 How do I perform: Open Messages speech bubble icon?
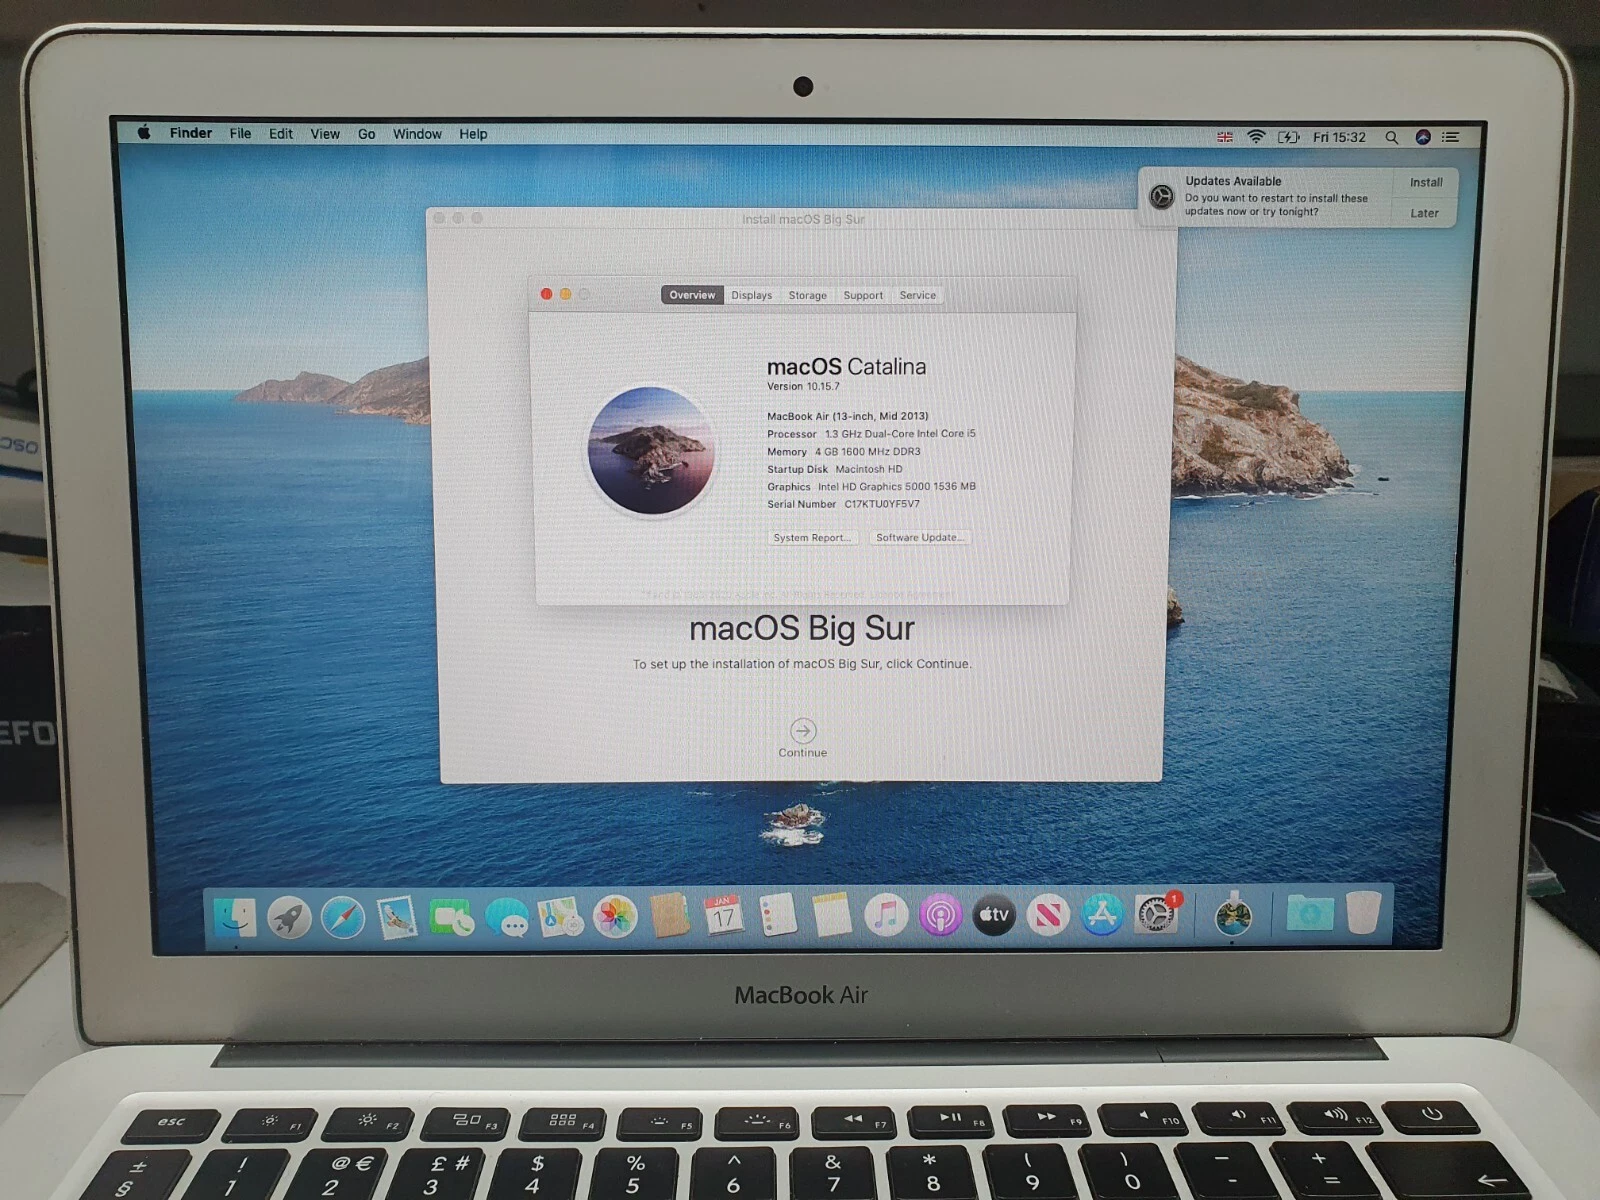click(507, 918)
